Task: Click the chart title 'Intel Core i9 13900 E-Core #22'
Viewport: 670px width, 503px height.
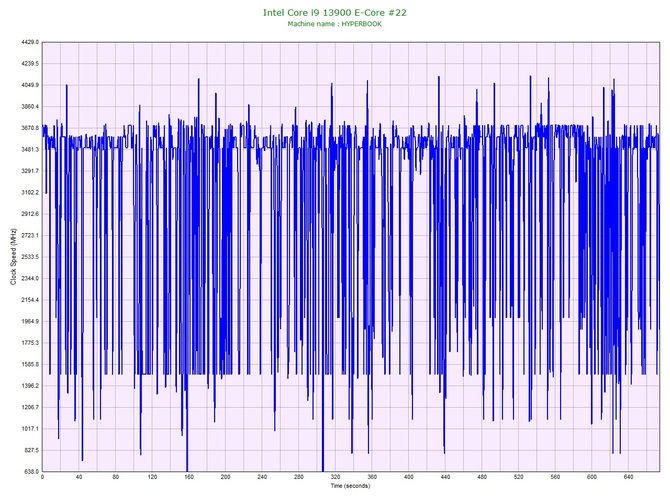Action: pyautogui.click(x=335, y=13)
